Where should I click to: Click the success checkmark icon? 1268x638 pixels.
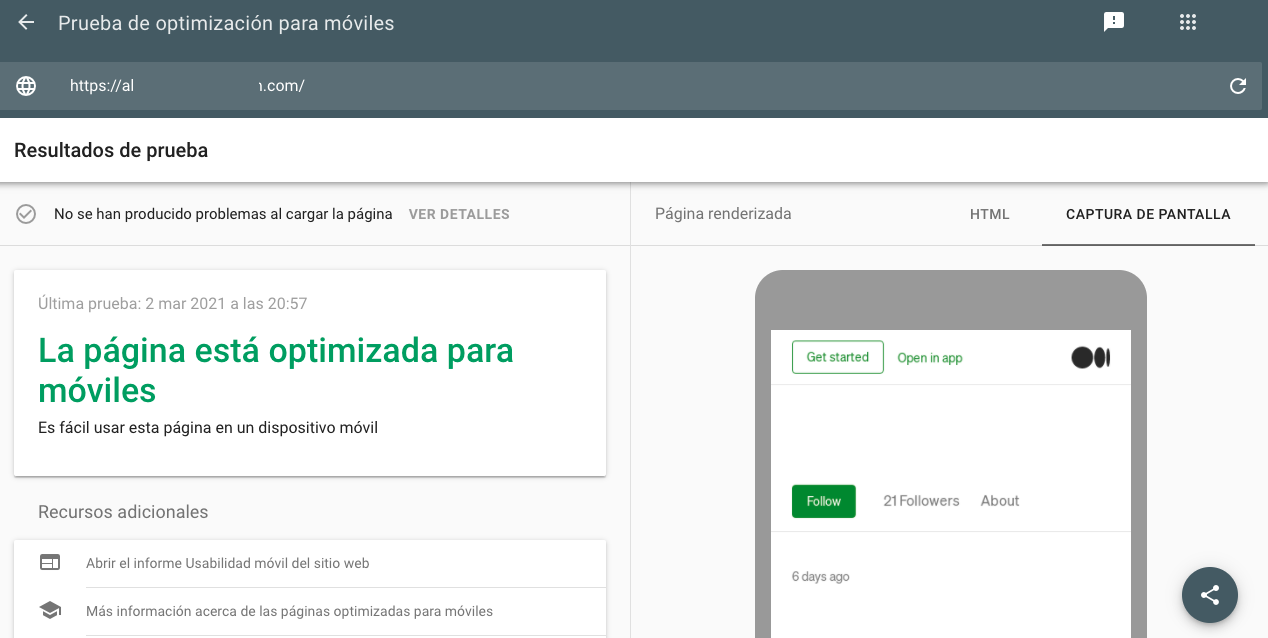pyautogui.click(x=26, y=213)
